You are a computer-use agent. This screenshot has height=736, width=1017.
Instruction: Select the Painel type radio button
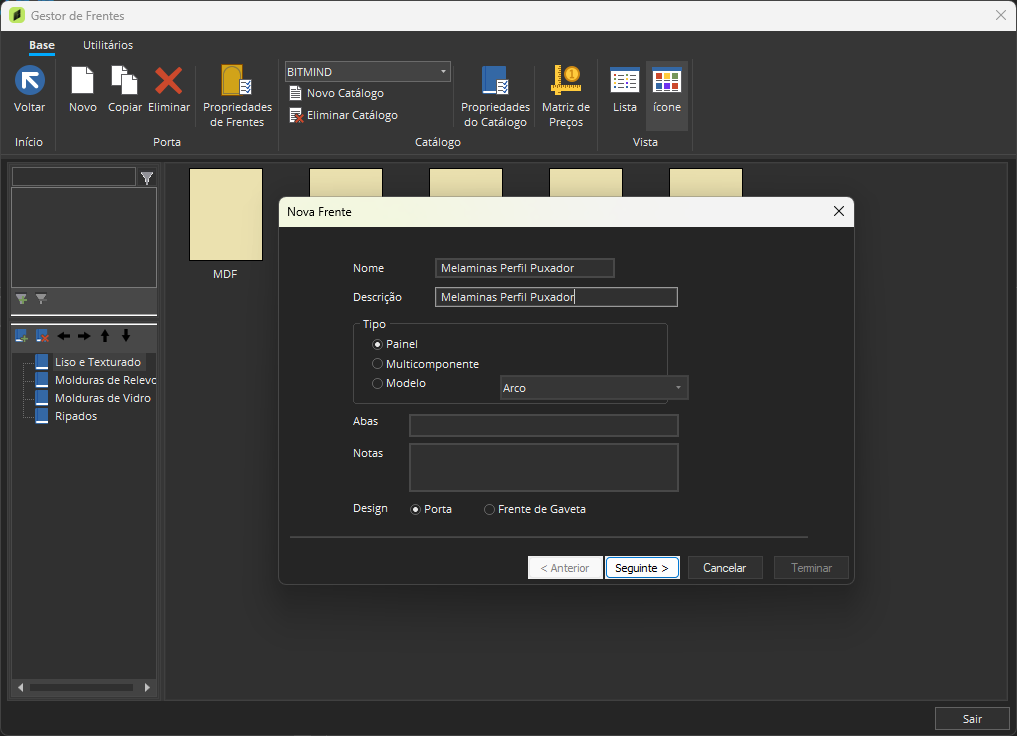377,344
